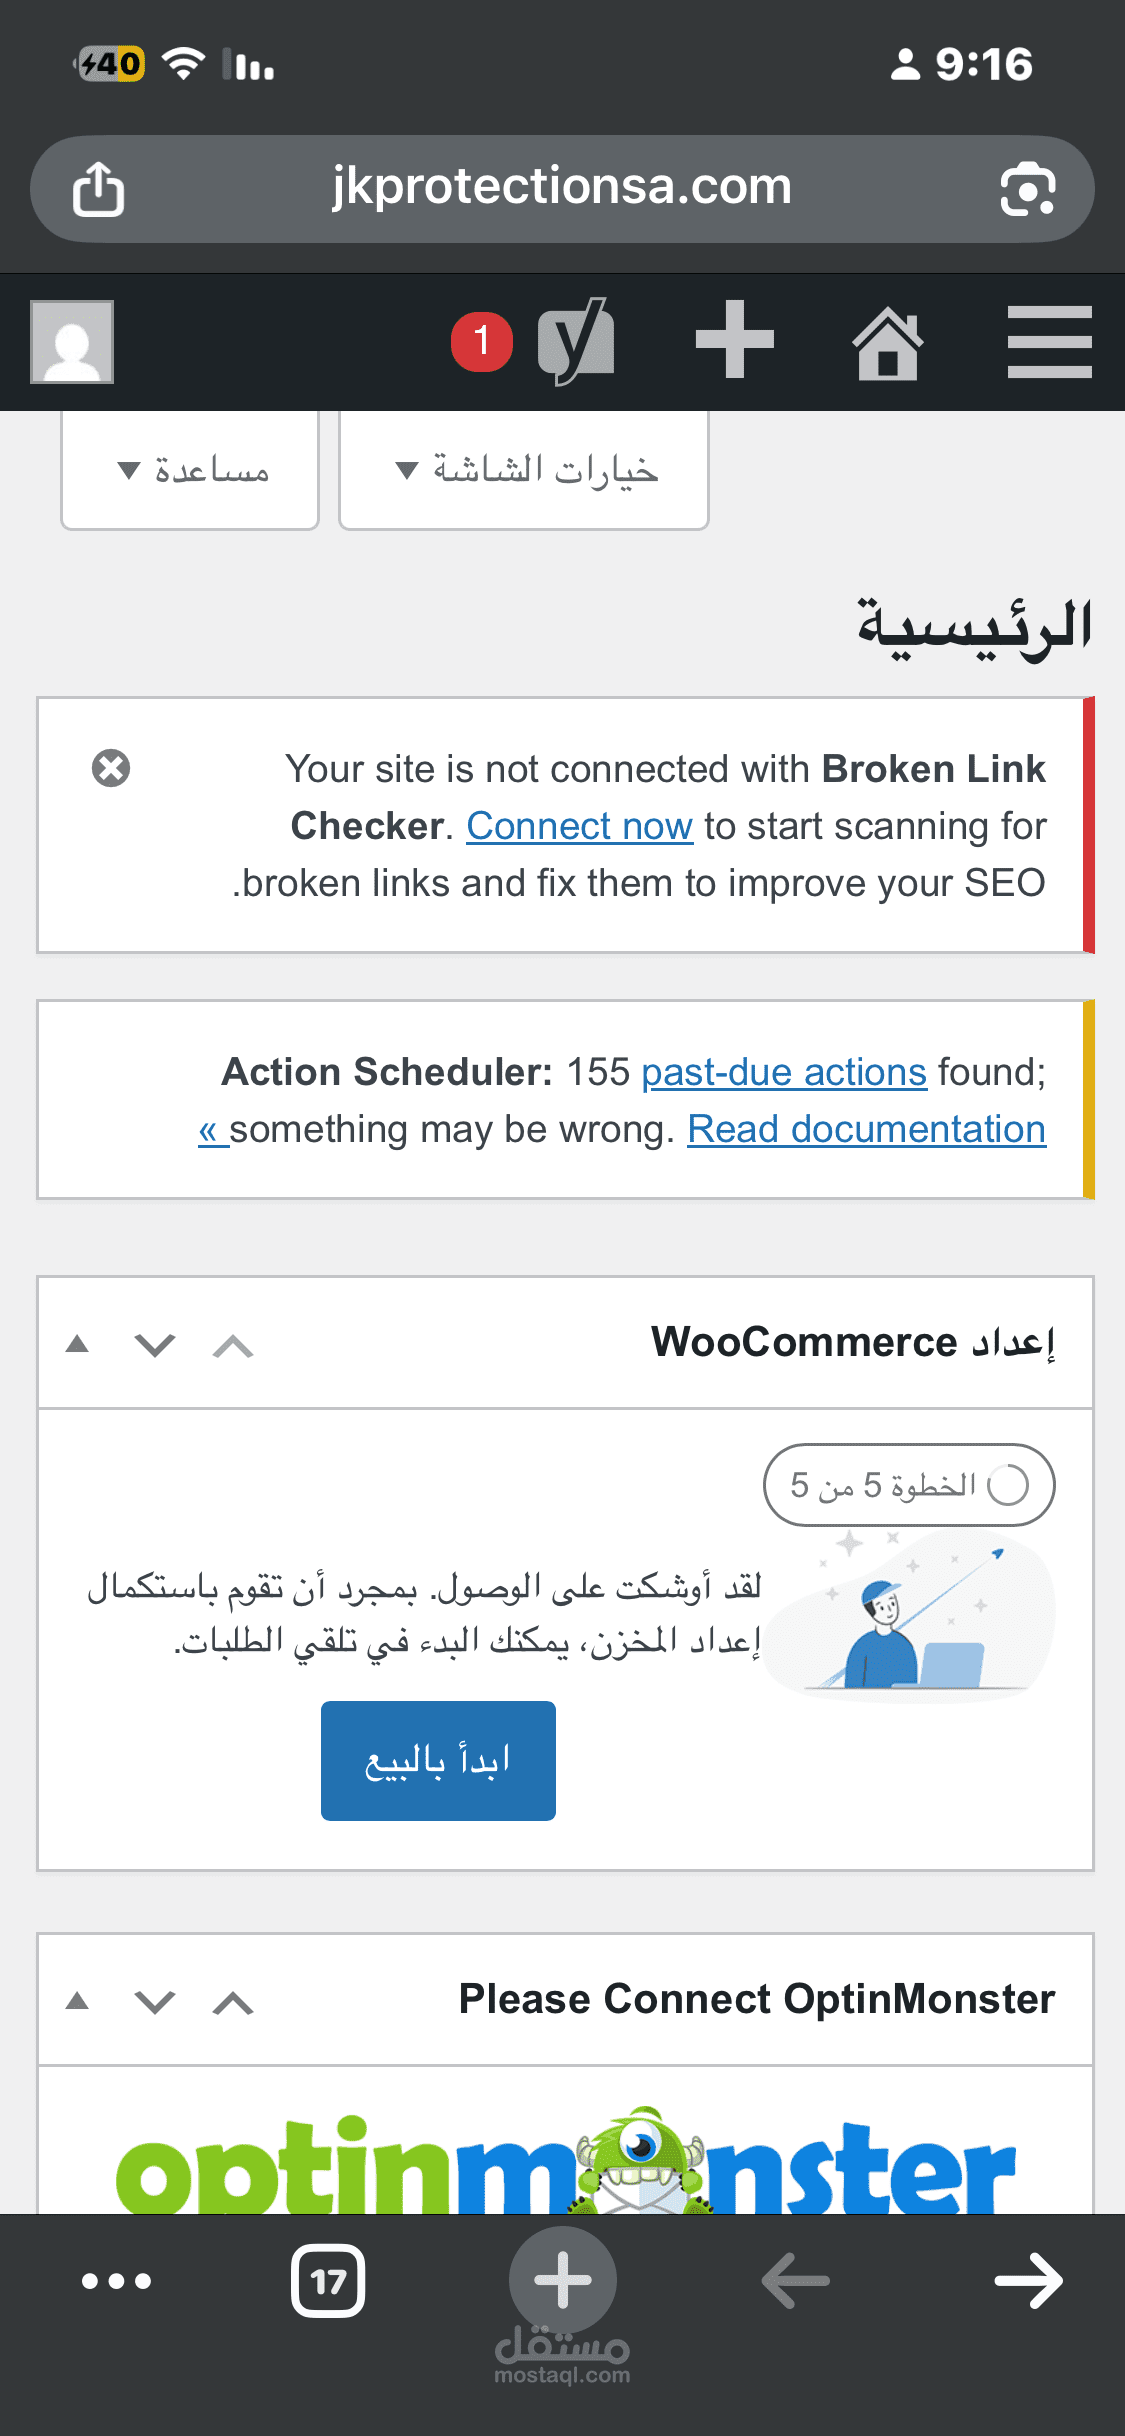
Task: Open the past-due actions link
Action: pos(783,1072)
